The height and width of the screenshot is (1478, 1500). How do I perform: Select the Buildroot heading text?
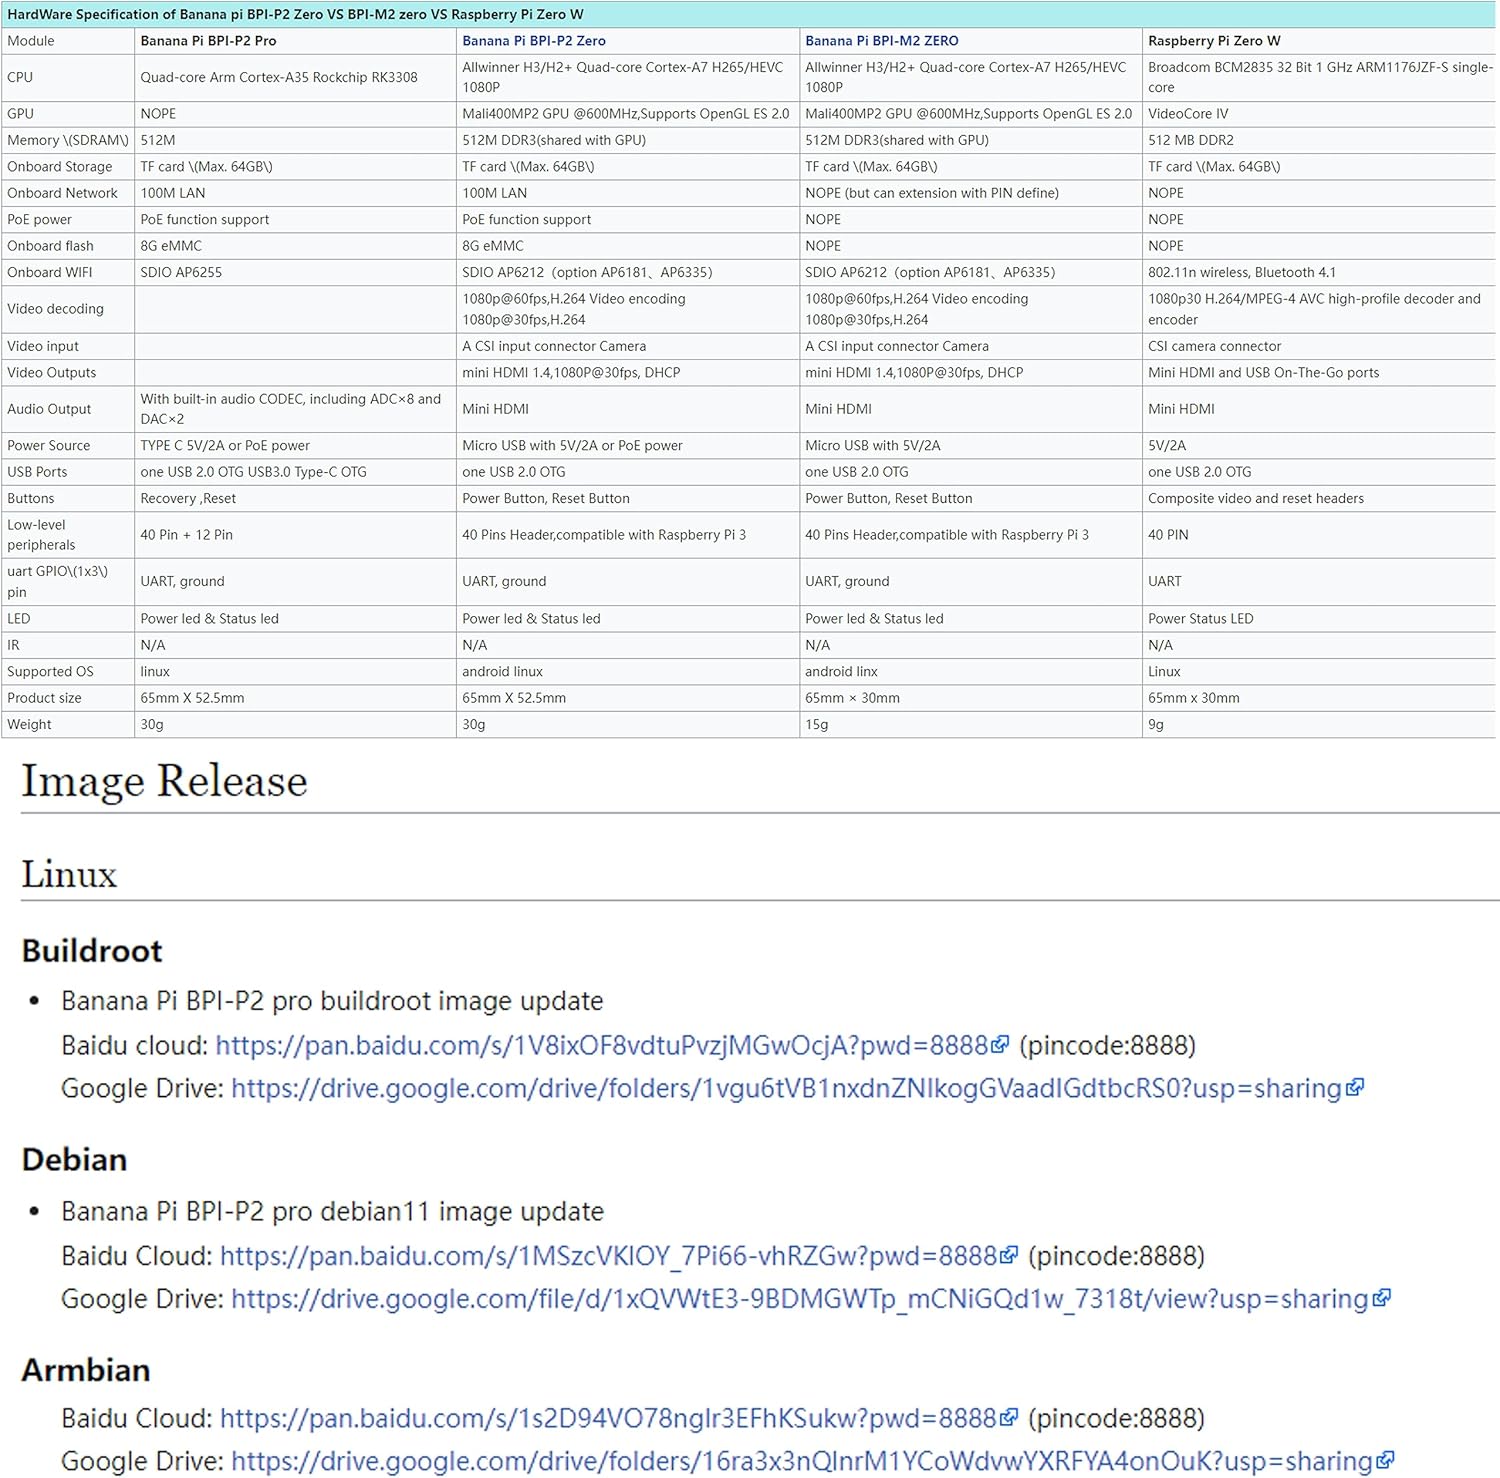tap(92, 950)
